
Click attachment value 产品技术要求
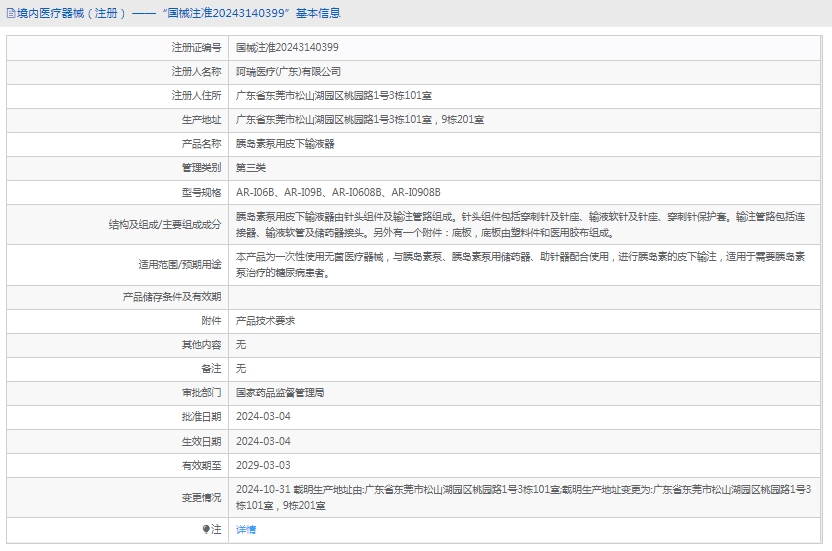click(265, 321)
